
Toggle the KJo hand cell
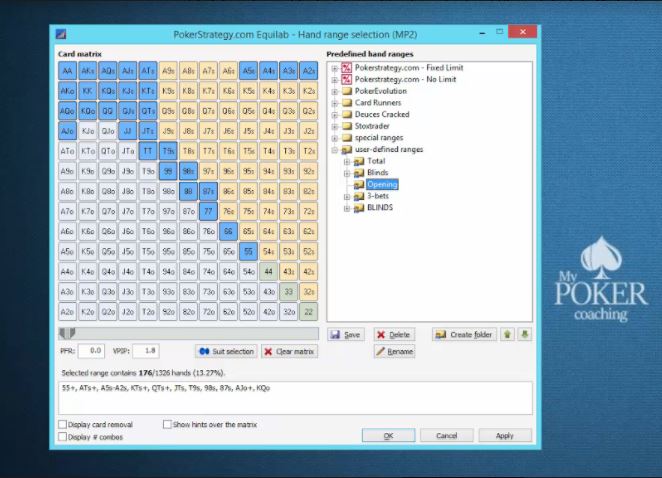click(87, 131)
